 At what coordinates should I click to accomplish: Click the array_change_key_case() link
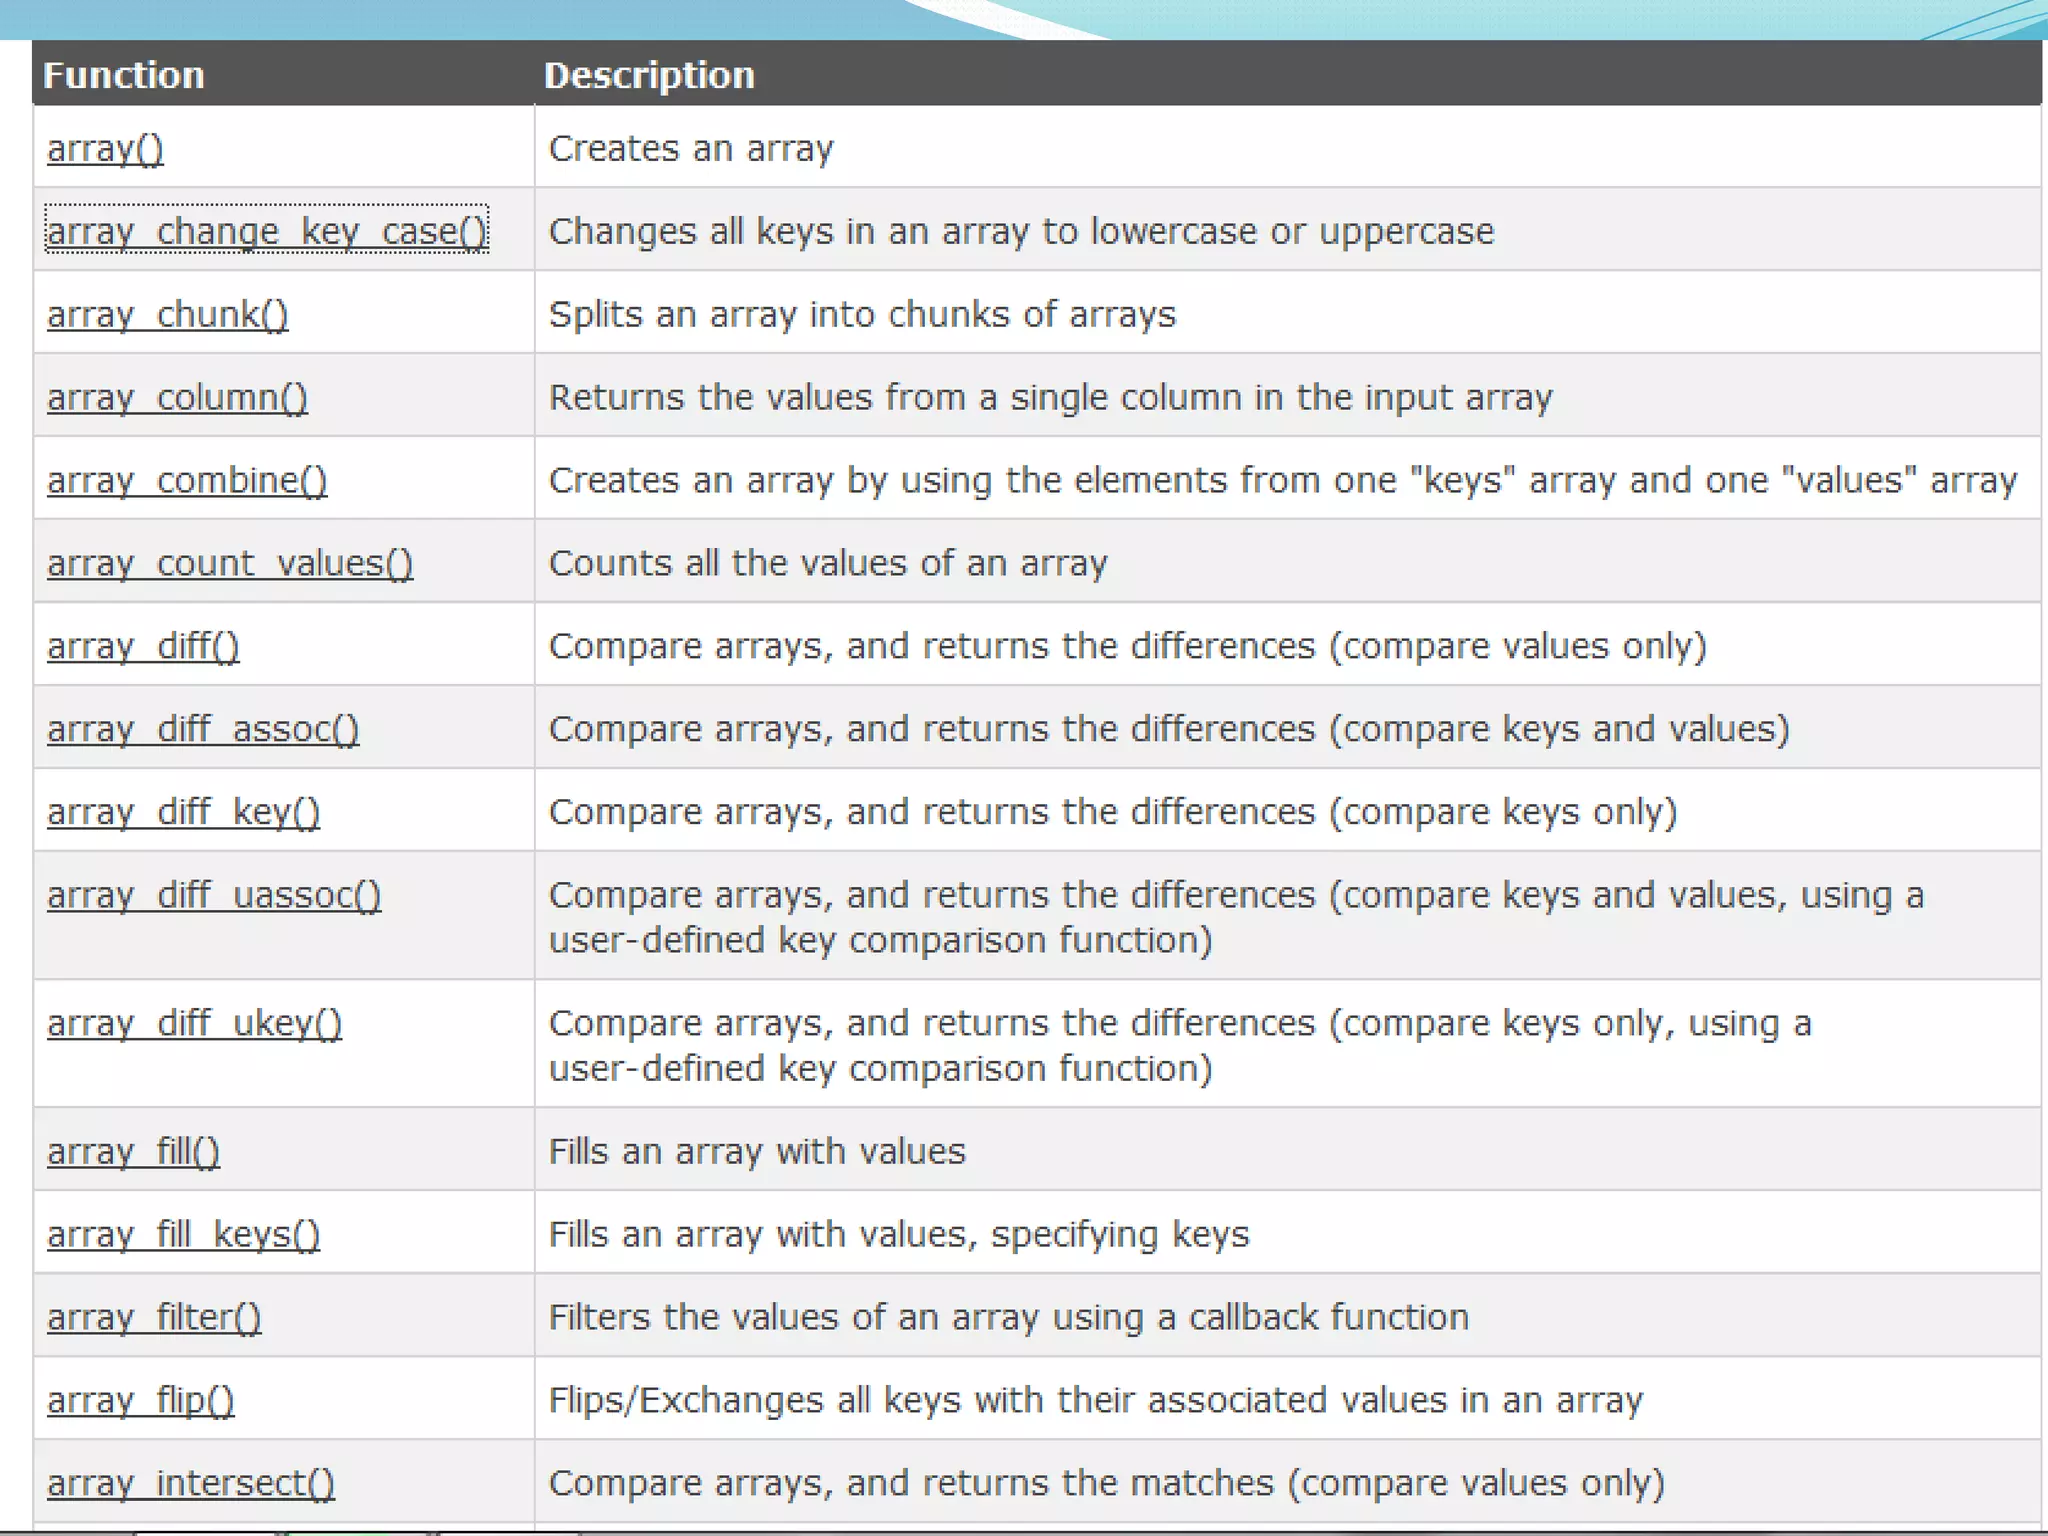click(267, 232)
